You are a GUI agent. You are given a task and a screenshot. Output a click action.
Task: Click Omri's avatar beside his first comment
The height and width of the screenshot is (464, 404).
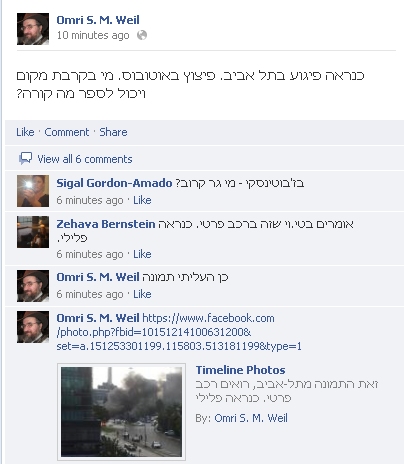pyautogui.click(x=33, y=286)
